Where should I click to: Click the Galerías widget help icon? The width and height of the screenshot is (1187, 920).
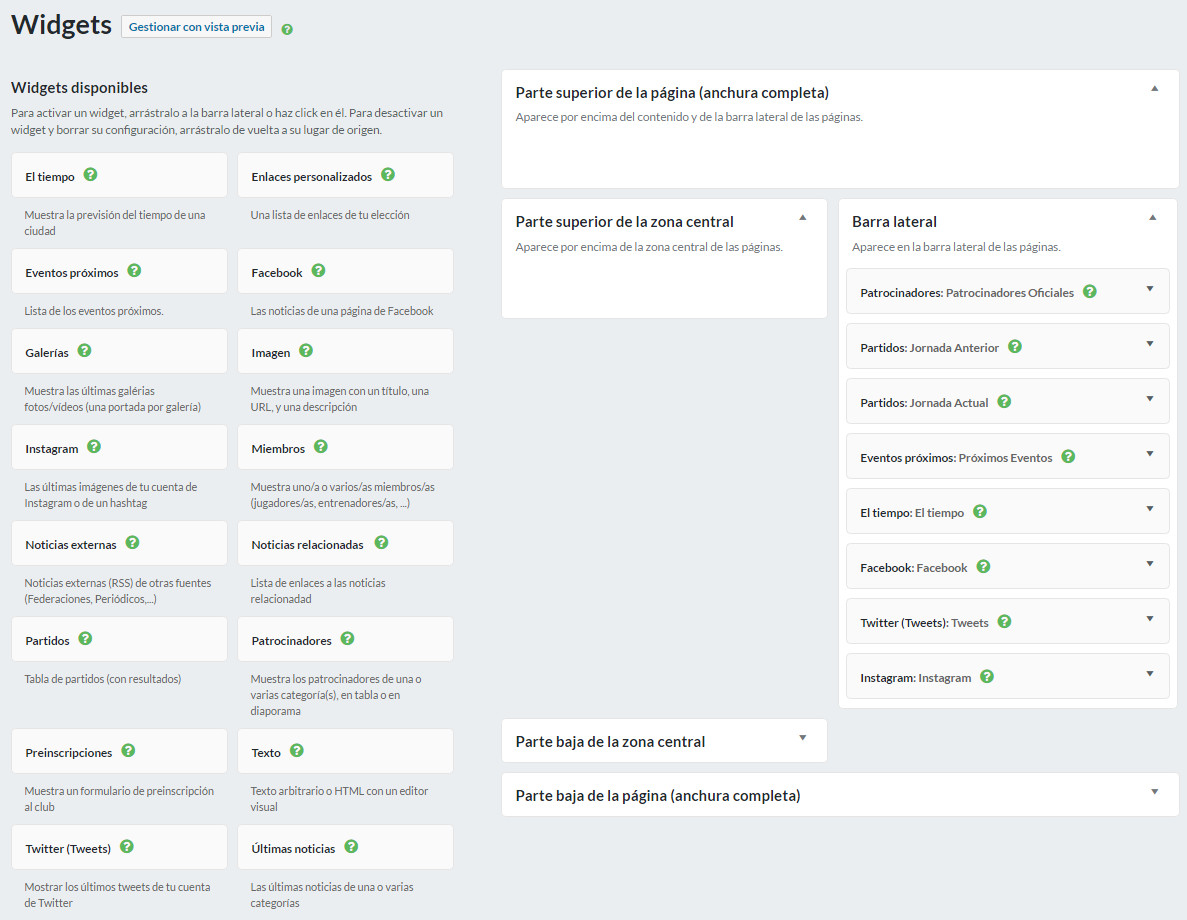(84, 351)
